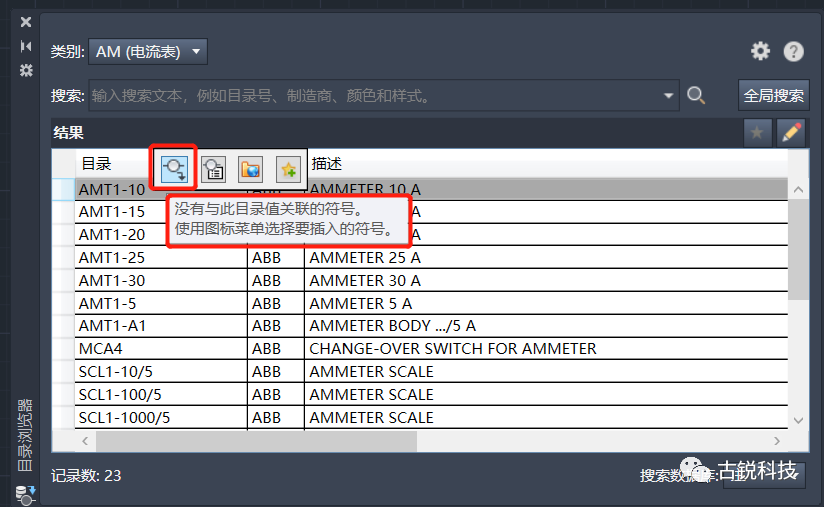Click the AMMETER 30 A description cell
The image size is (824, 507).
pos(546,281)
